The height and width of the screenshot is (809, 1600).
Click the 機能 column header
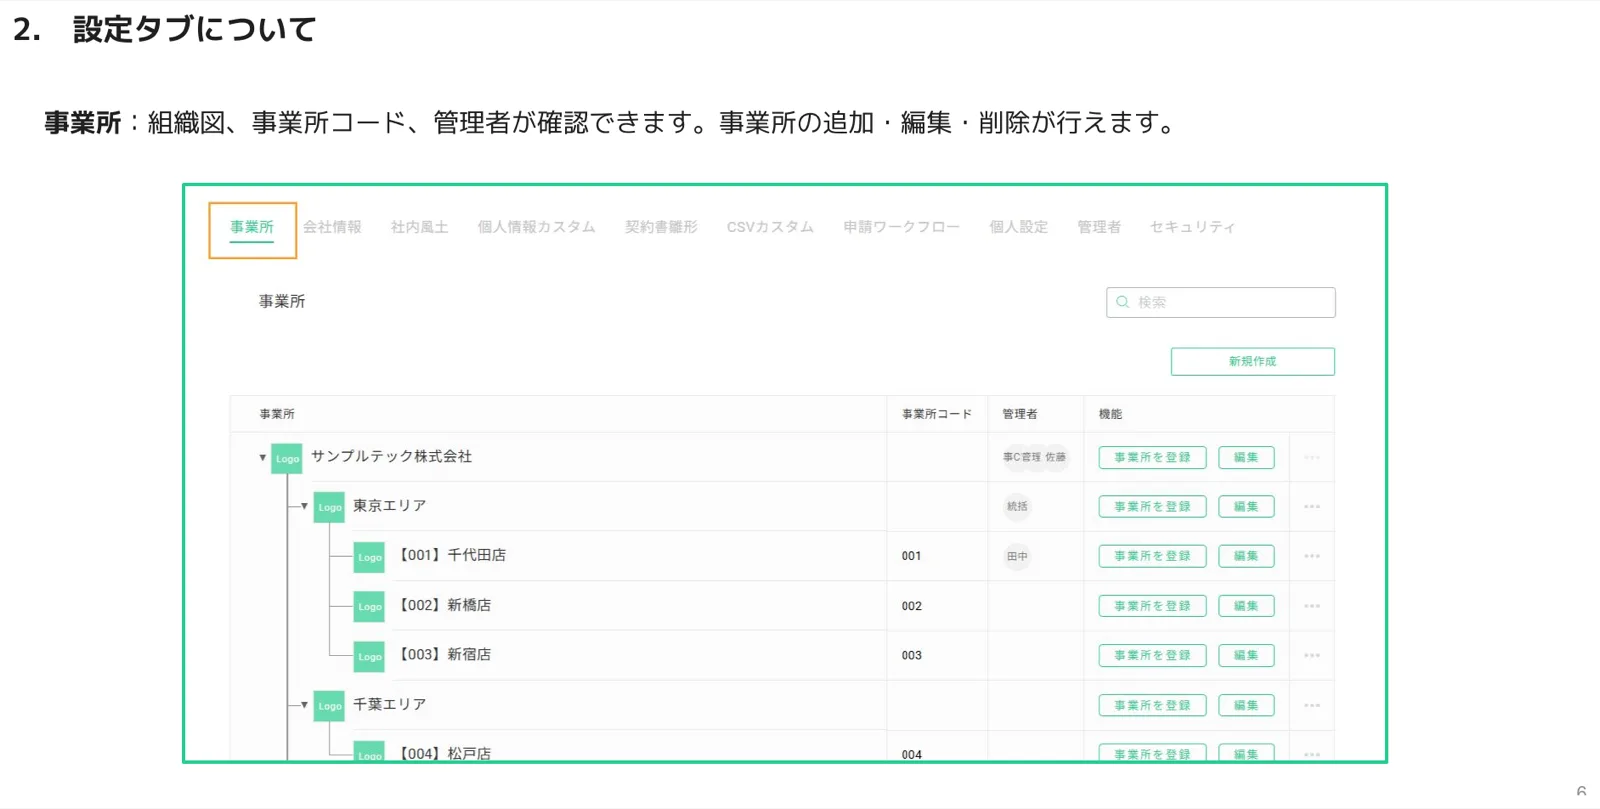[1110, 414]
